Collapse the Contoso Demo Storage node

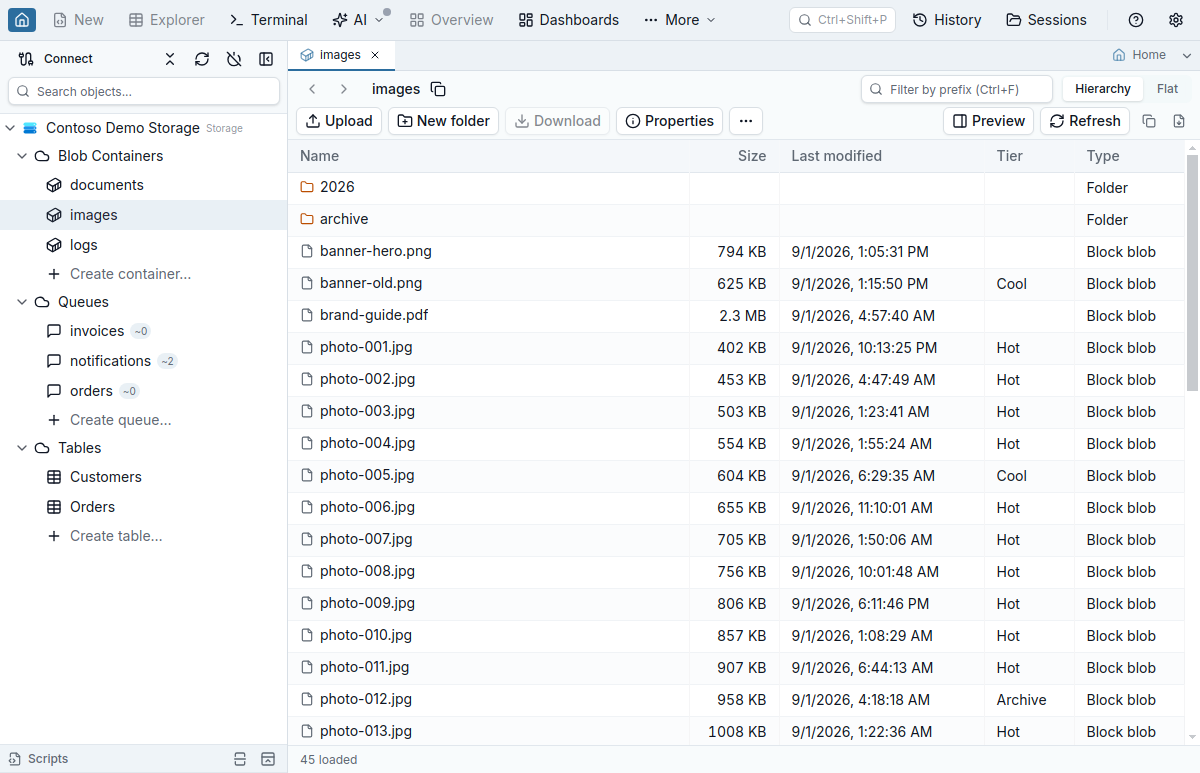pos(10,128)
